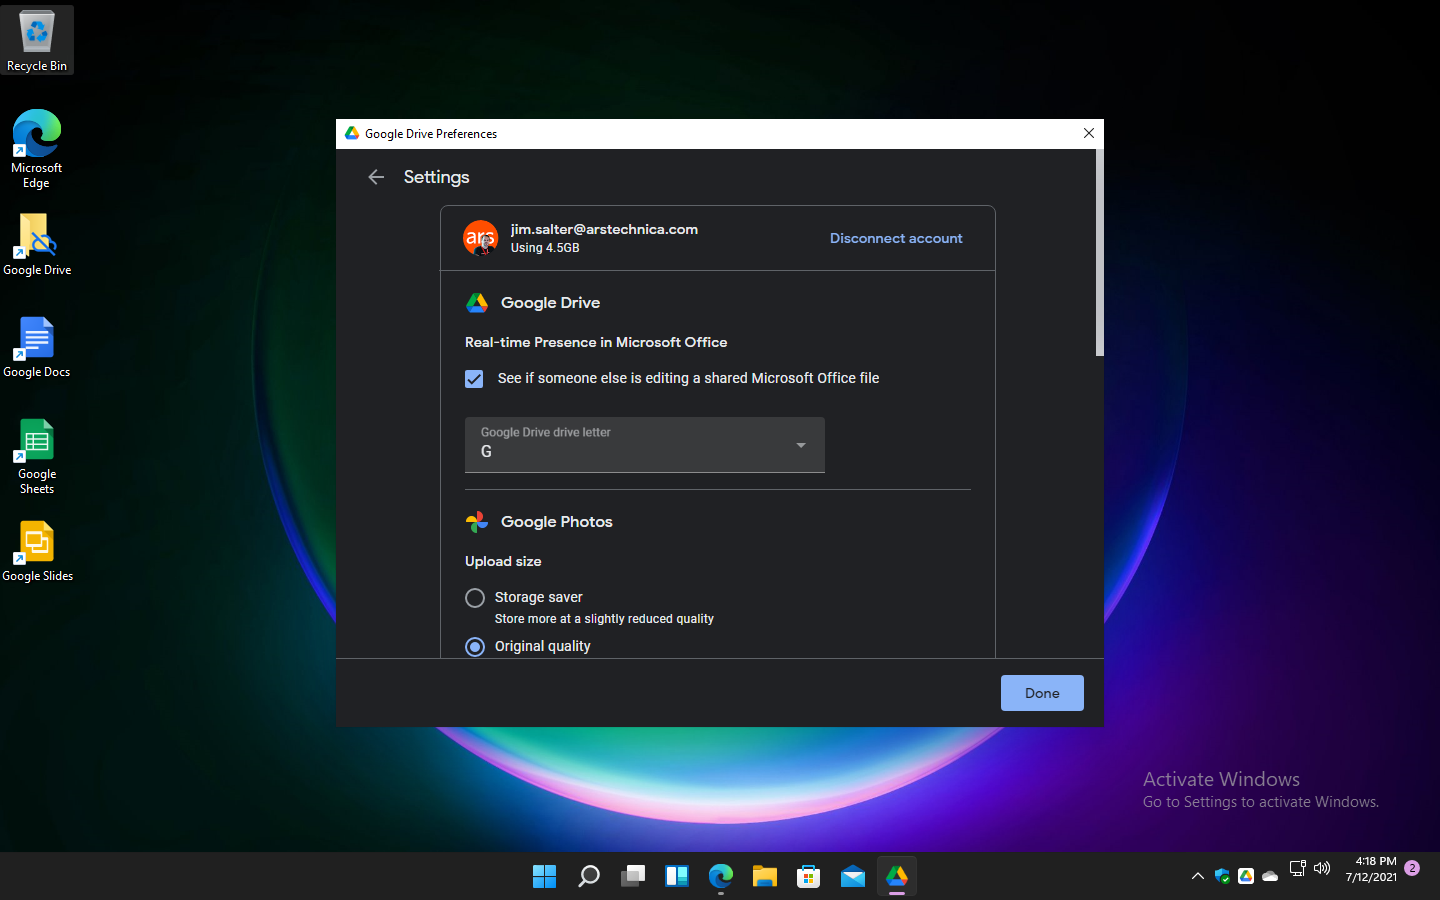Uncheck the shared Microsoft Office file editing option
This screenshot has height=900, width=1440.
coord(474,379)
